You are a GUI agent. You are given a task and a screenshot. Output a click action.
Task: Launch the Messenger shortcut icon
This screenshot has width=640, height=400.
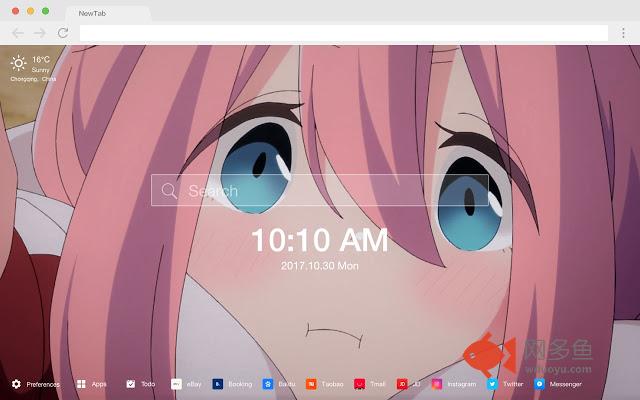(539, 384)
